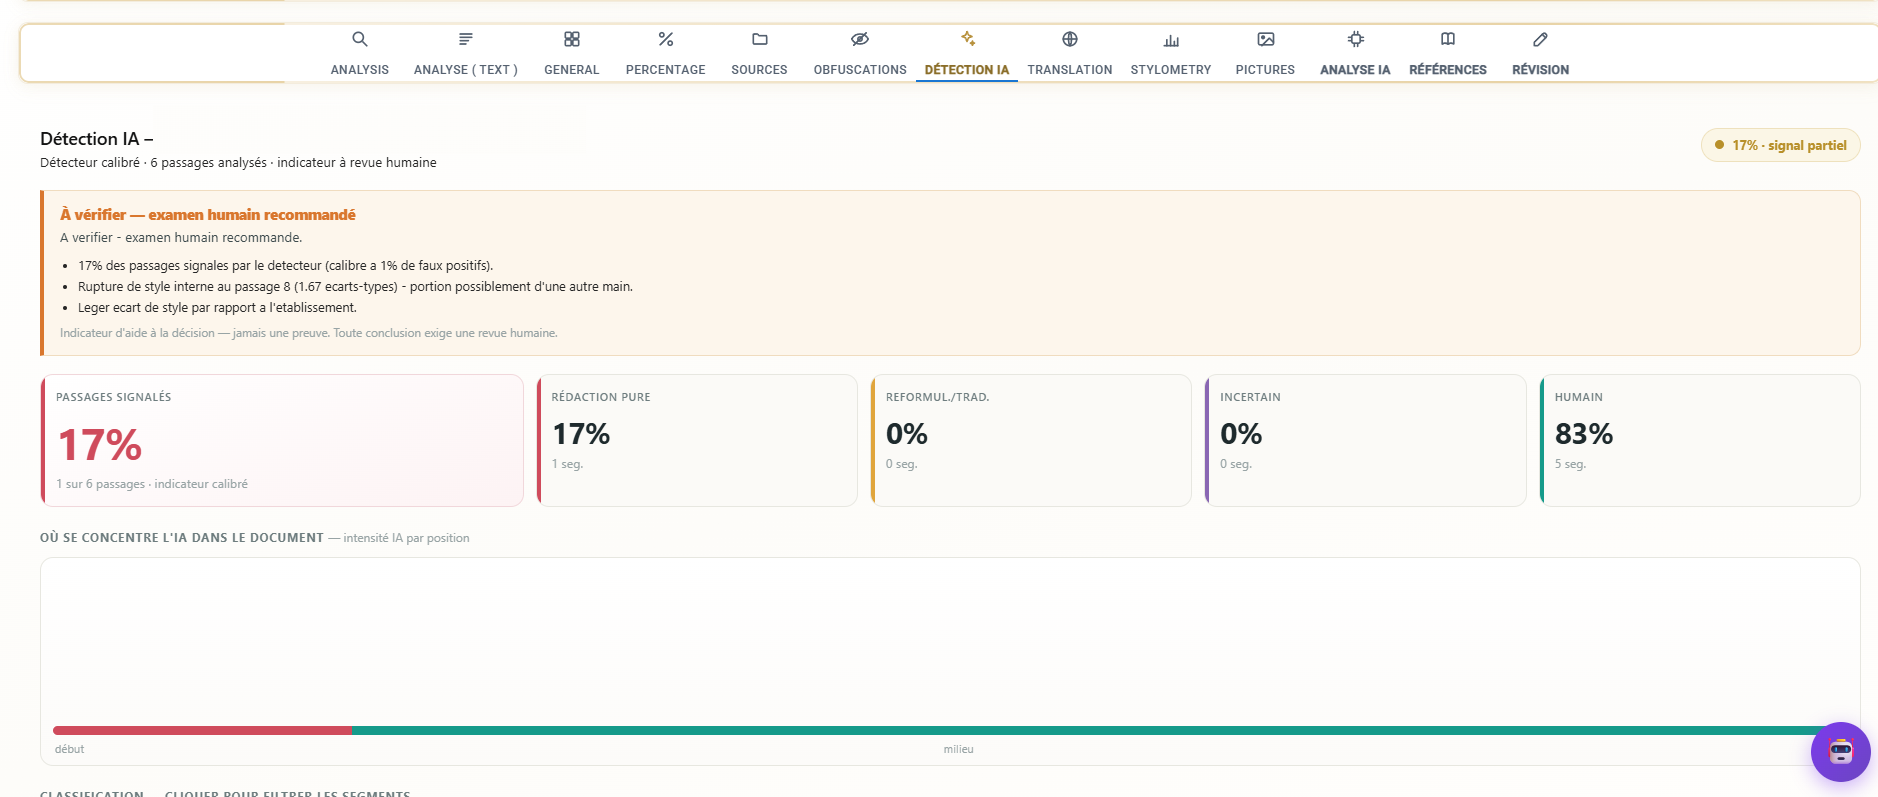Open the chatbot assistant bubble
The width and height of the screenshot is (1878, 797).
(x=1840, y=751)
